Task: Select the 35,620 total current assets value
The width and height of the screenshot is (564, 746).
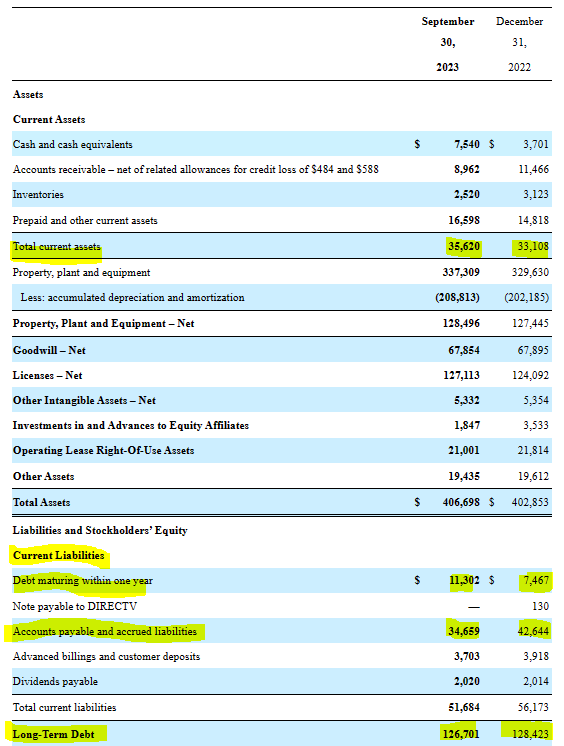Action: point(464,246)
